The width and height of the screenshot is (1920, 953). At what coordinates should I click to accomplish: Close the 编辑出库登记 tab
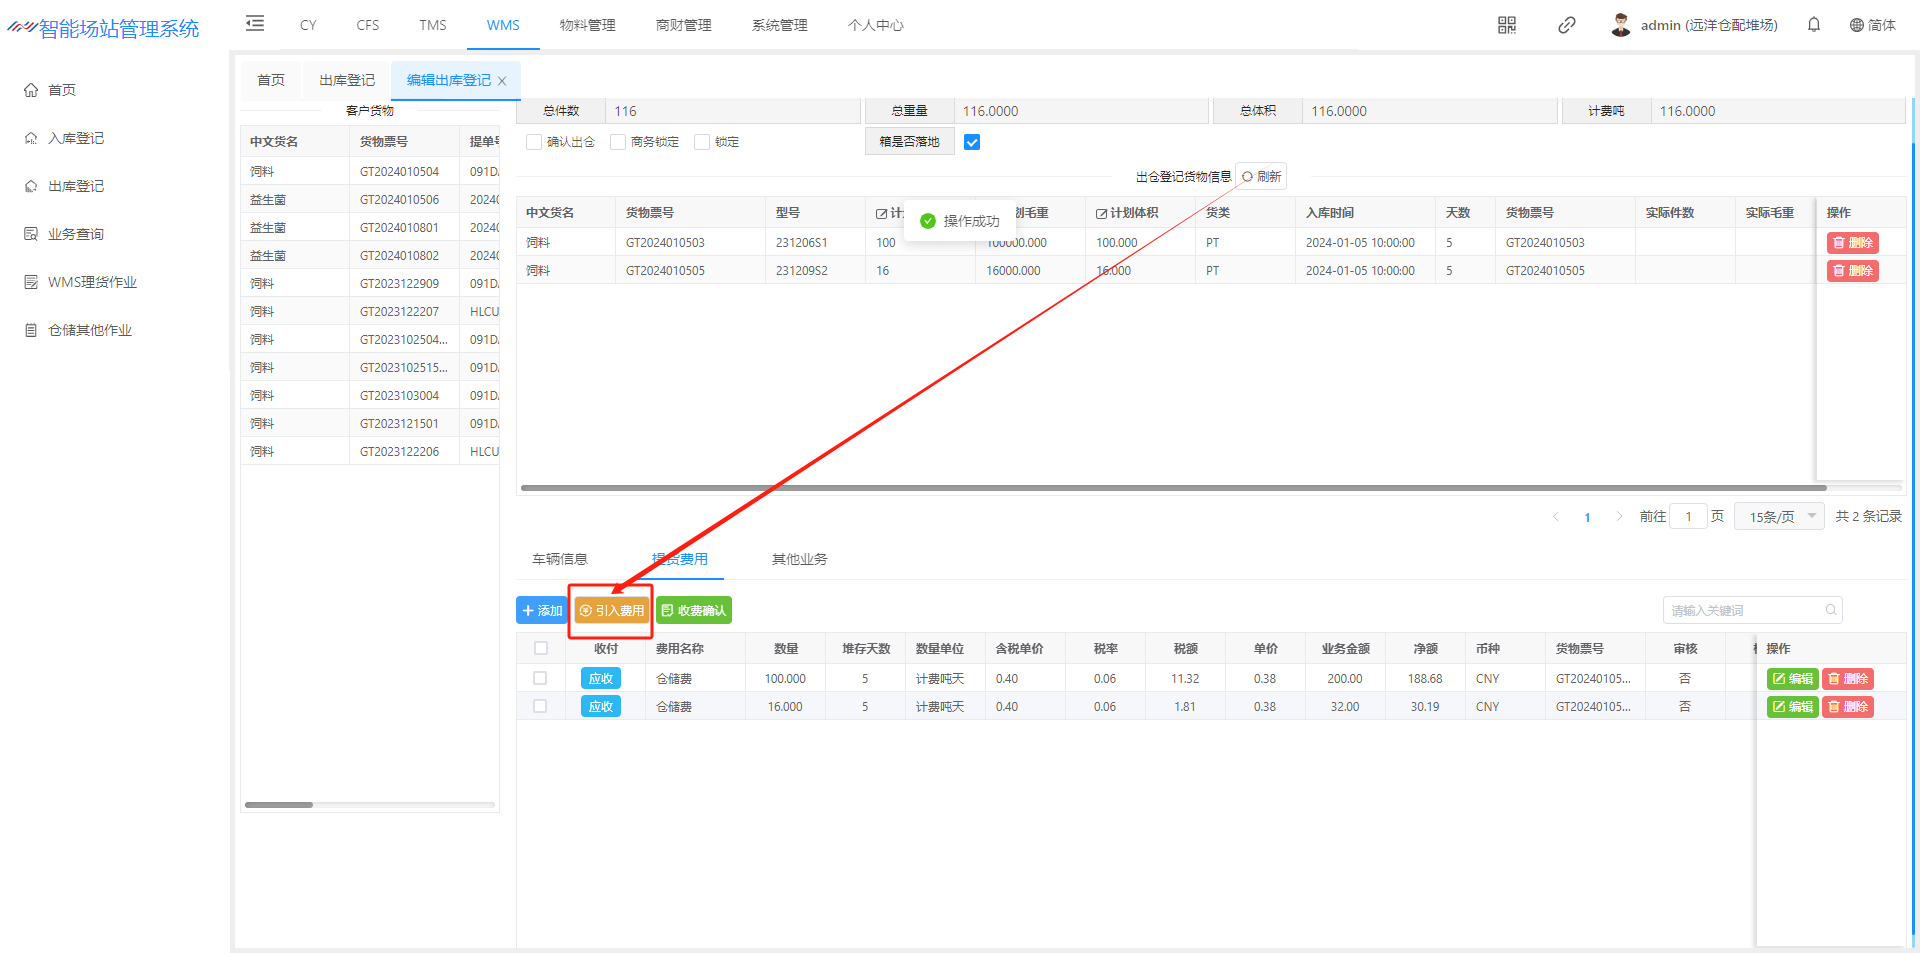pos(502,81)
